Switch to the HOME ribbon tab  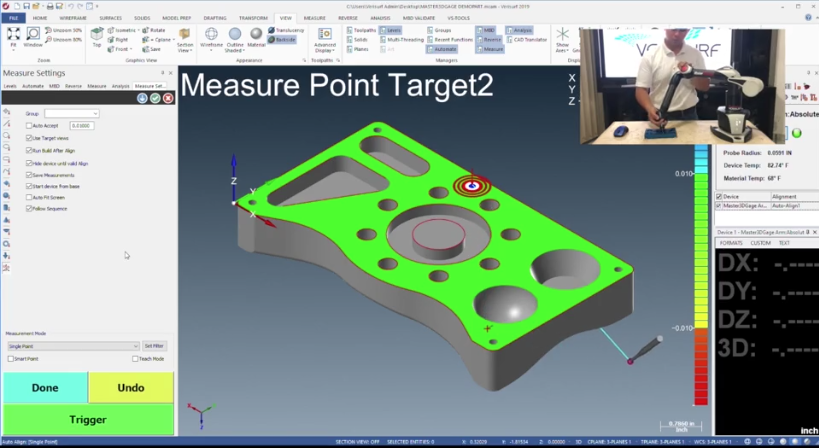pyautogui.click(x=40, y=18)
